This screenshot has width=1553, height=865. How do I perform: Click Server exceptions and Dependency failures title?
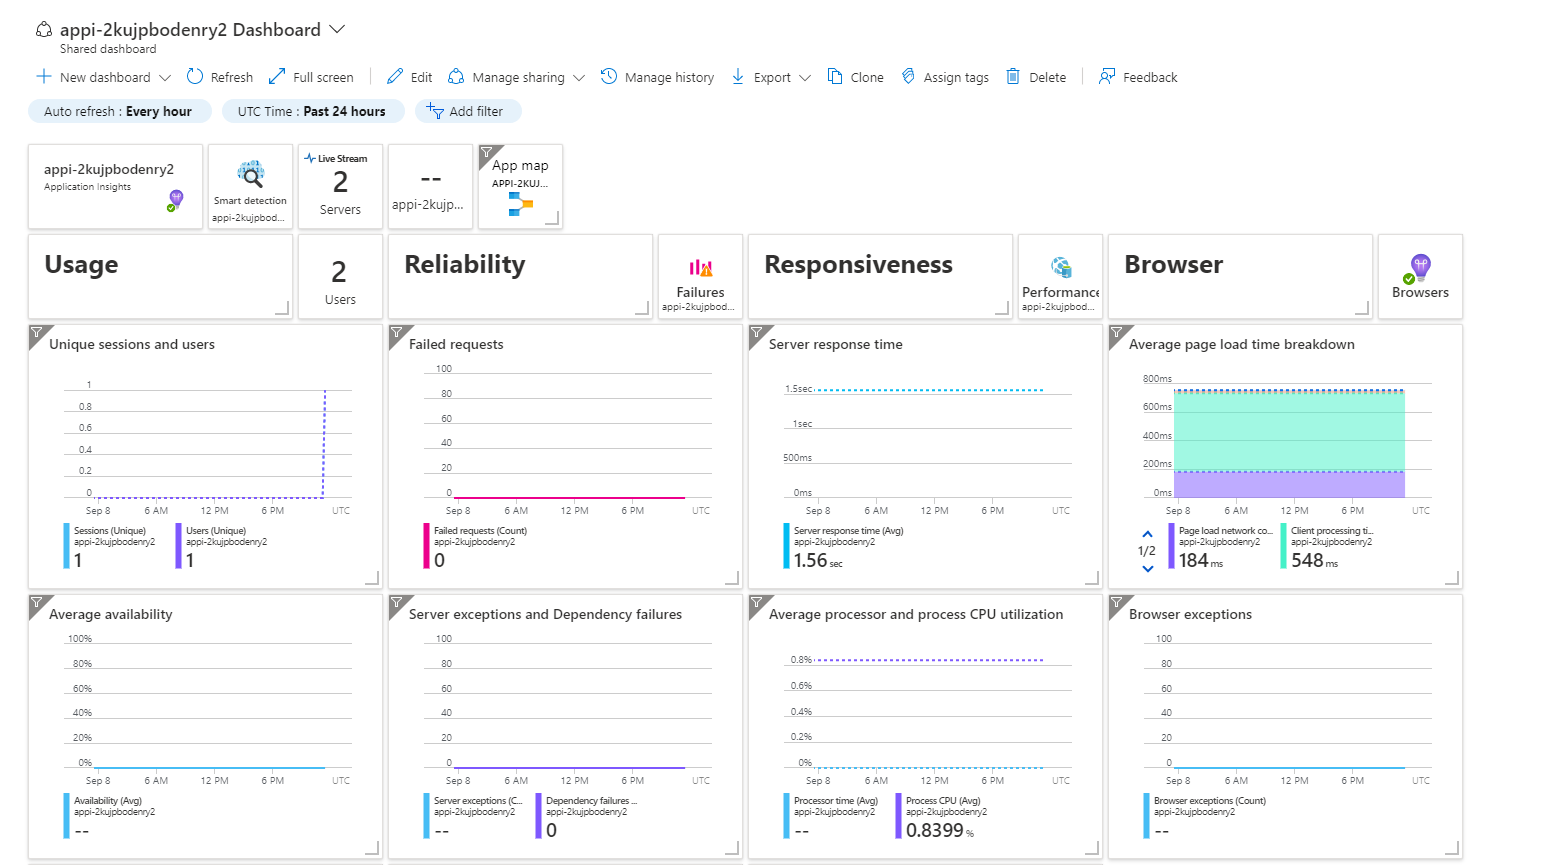pyautogui.click(x=545, y=614)
